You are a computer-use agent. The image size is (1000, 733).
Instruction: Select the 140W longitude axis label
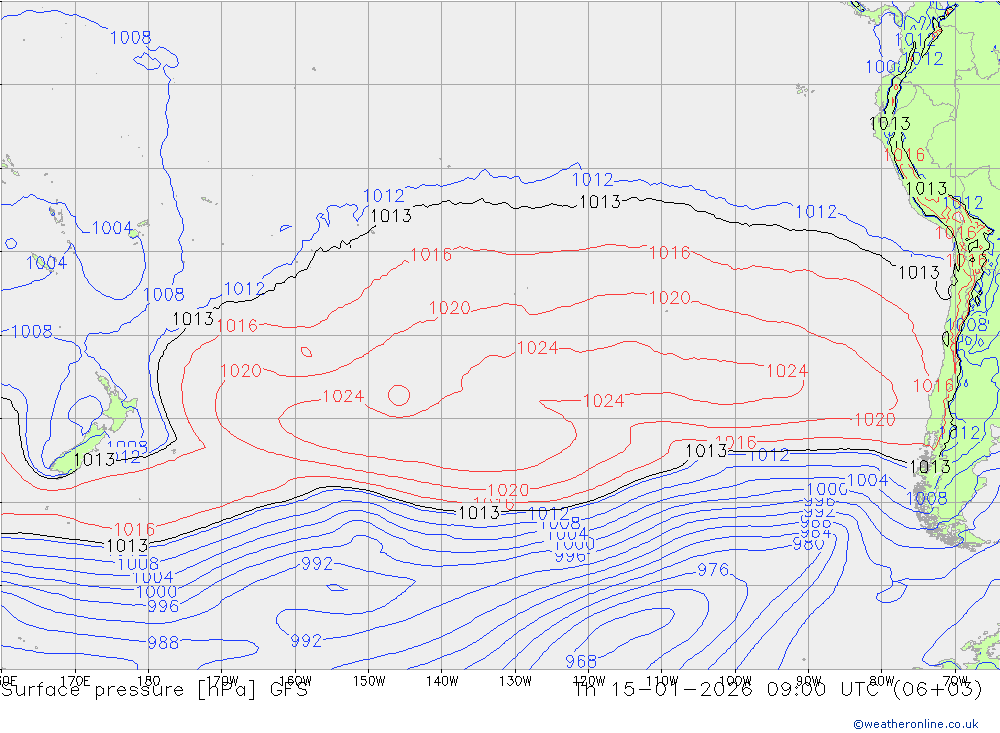[x=442, y=681]
